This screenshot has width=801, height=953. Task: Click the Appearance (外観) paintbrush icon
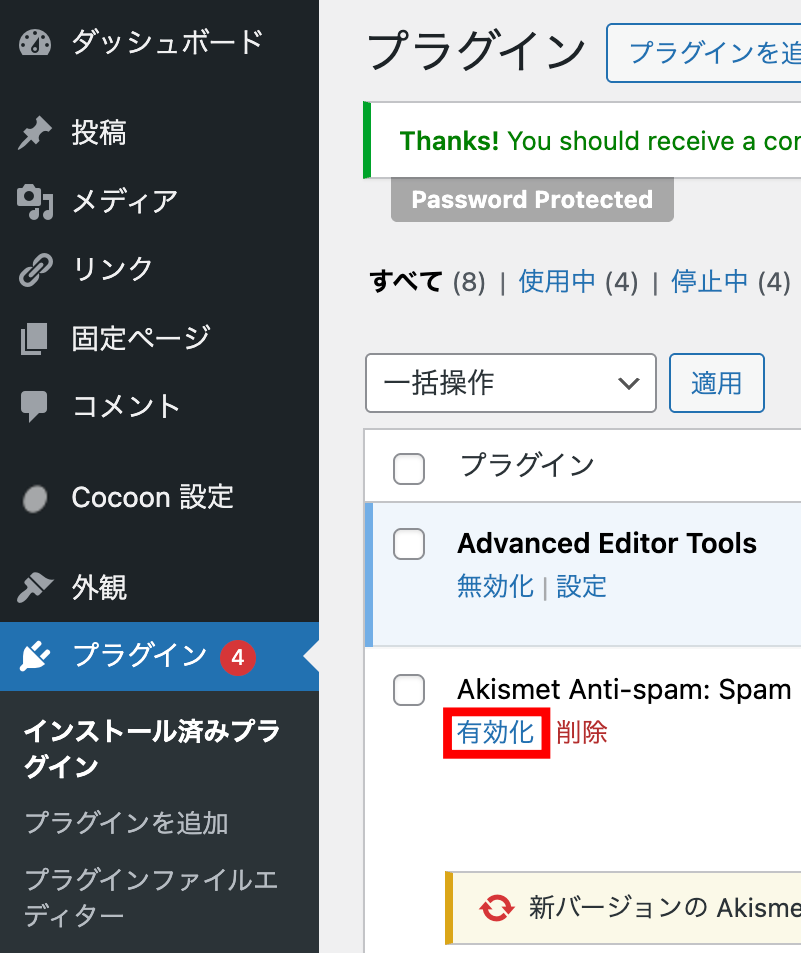pyautogui.click(x=34, y=588)
